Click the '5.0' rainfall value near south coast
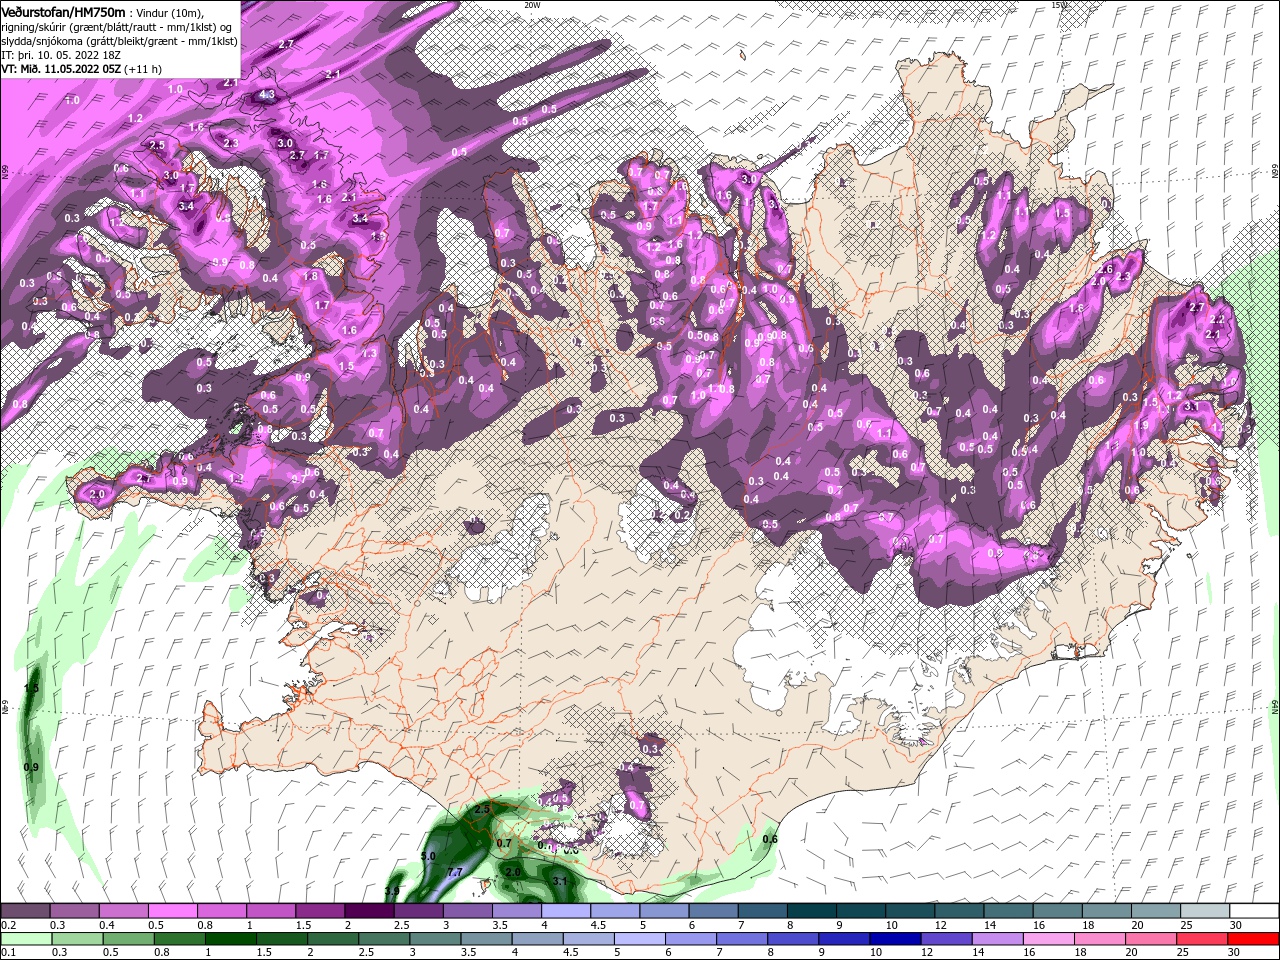 point(428,857)
